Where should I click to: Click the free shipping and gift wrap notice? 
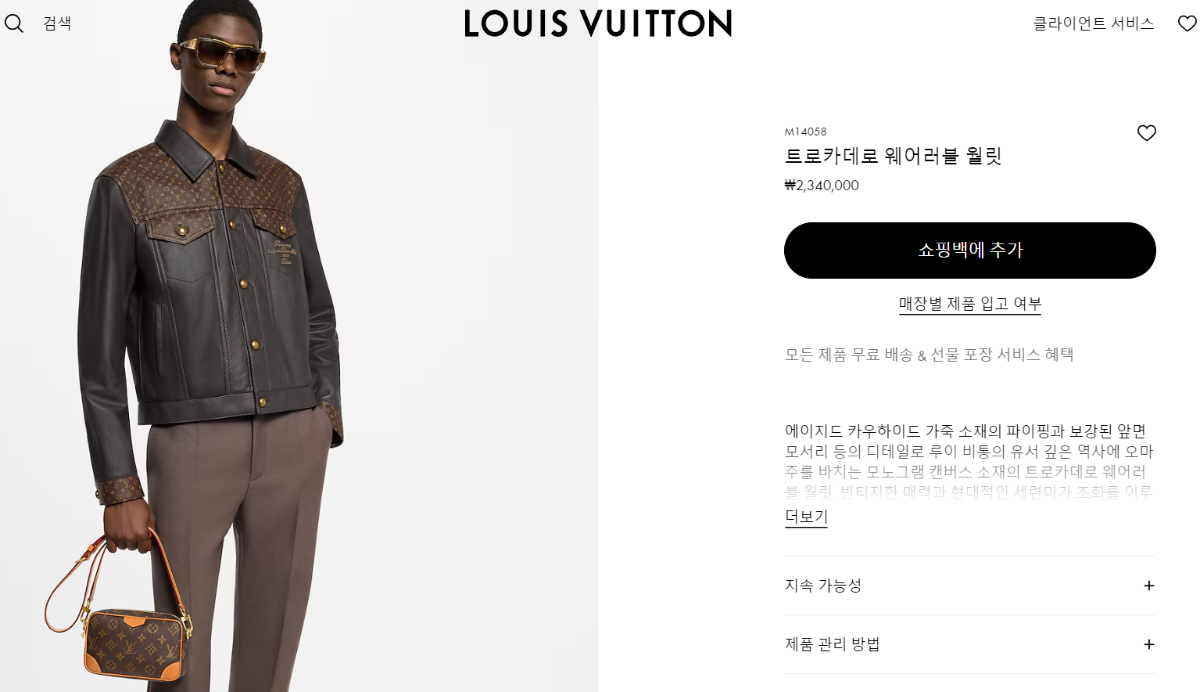pos(930,354)
